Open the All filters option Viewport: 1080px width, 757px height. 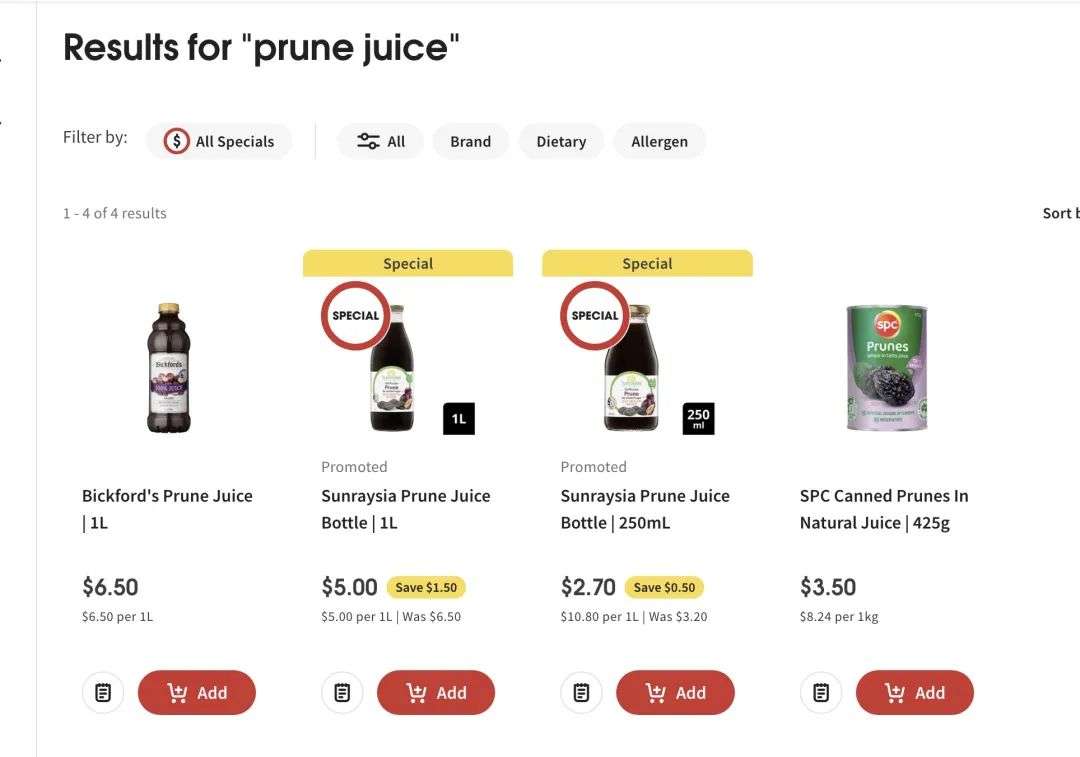(380, 141)
